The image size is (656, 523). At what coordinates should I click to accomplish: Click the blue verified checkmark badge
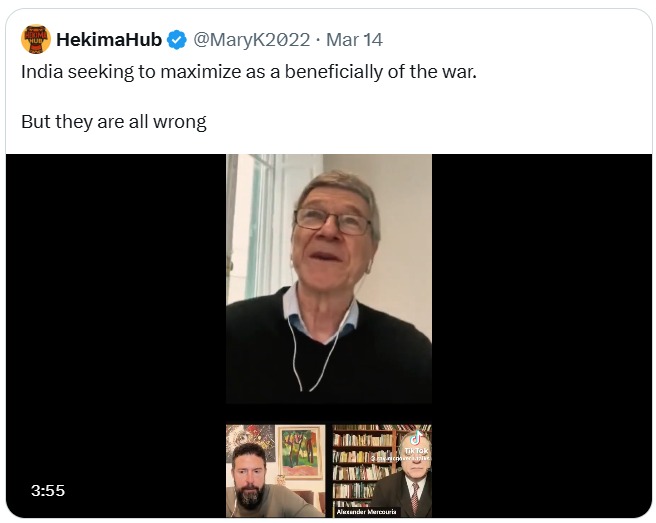click(176, 40)
